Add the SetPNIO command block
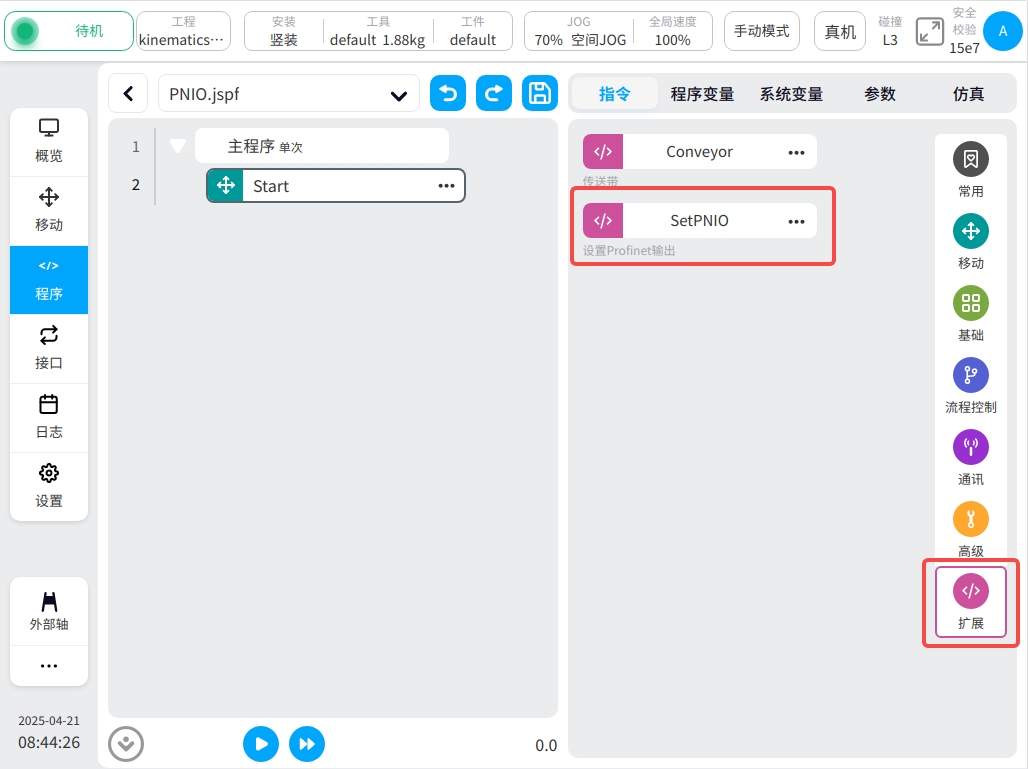Screen dimensions: 1028x769 click(699, 221)
